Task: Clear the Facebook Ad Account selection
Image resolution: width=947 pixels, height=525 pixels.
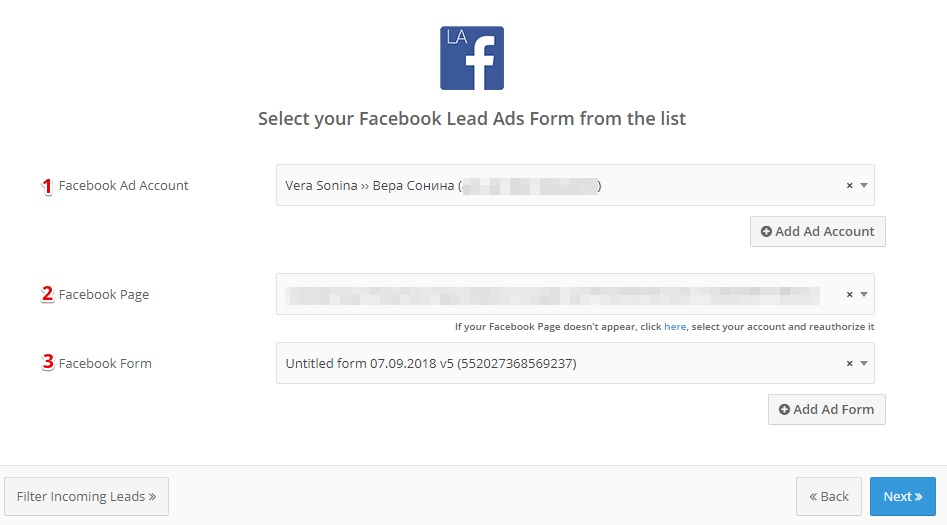Action: pyautogui.click(x=849, y=185)
